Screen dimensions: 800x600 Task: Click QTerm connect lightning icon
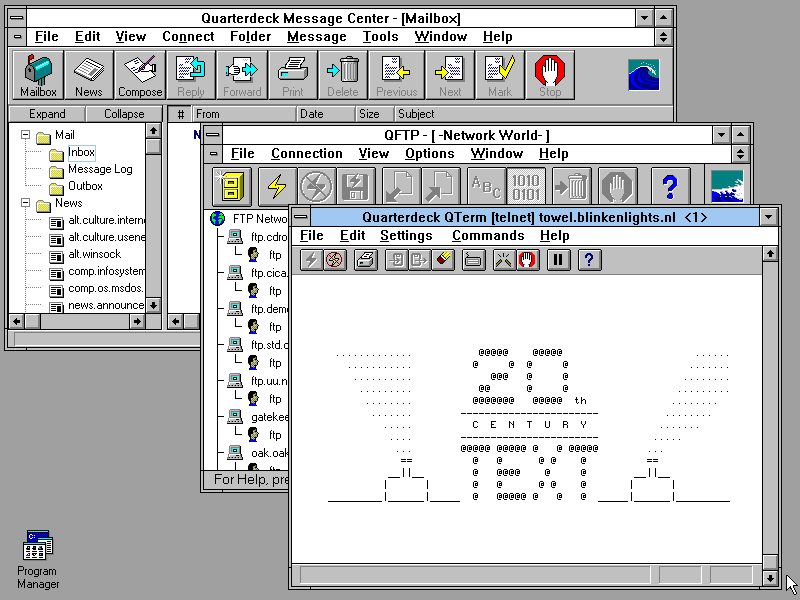click(311, 260)
